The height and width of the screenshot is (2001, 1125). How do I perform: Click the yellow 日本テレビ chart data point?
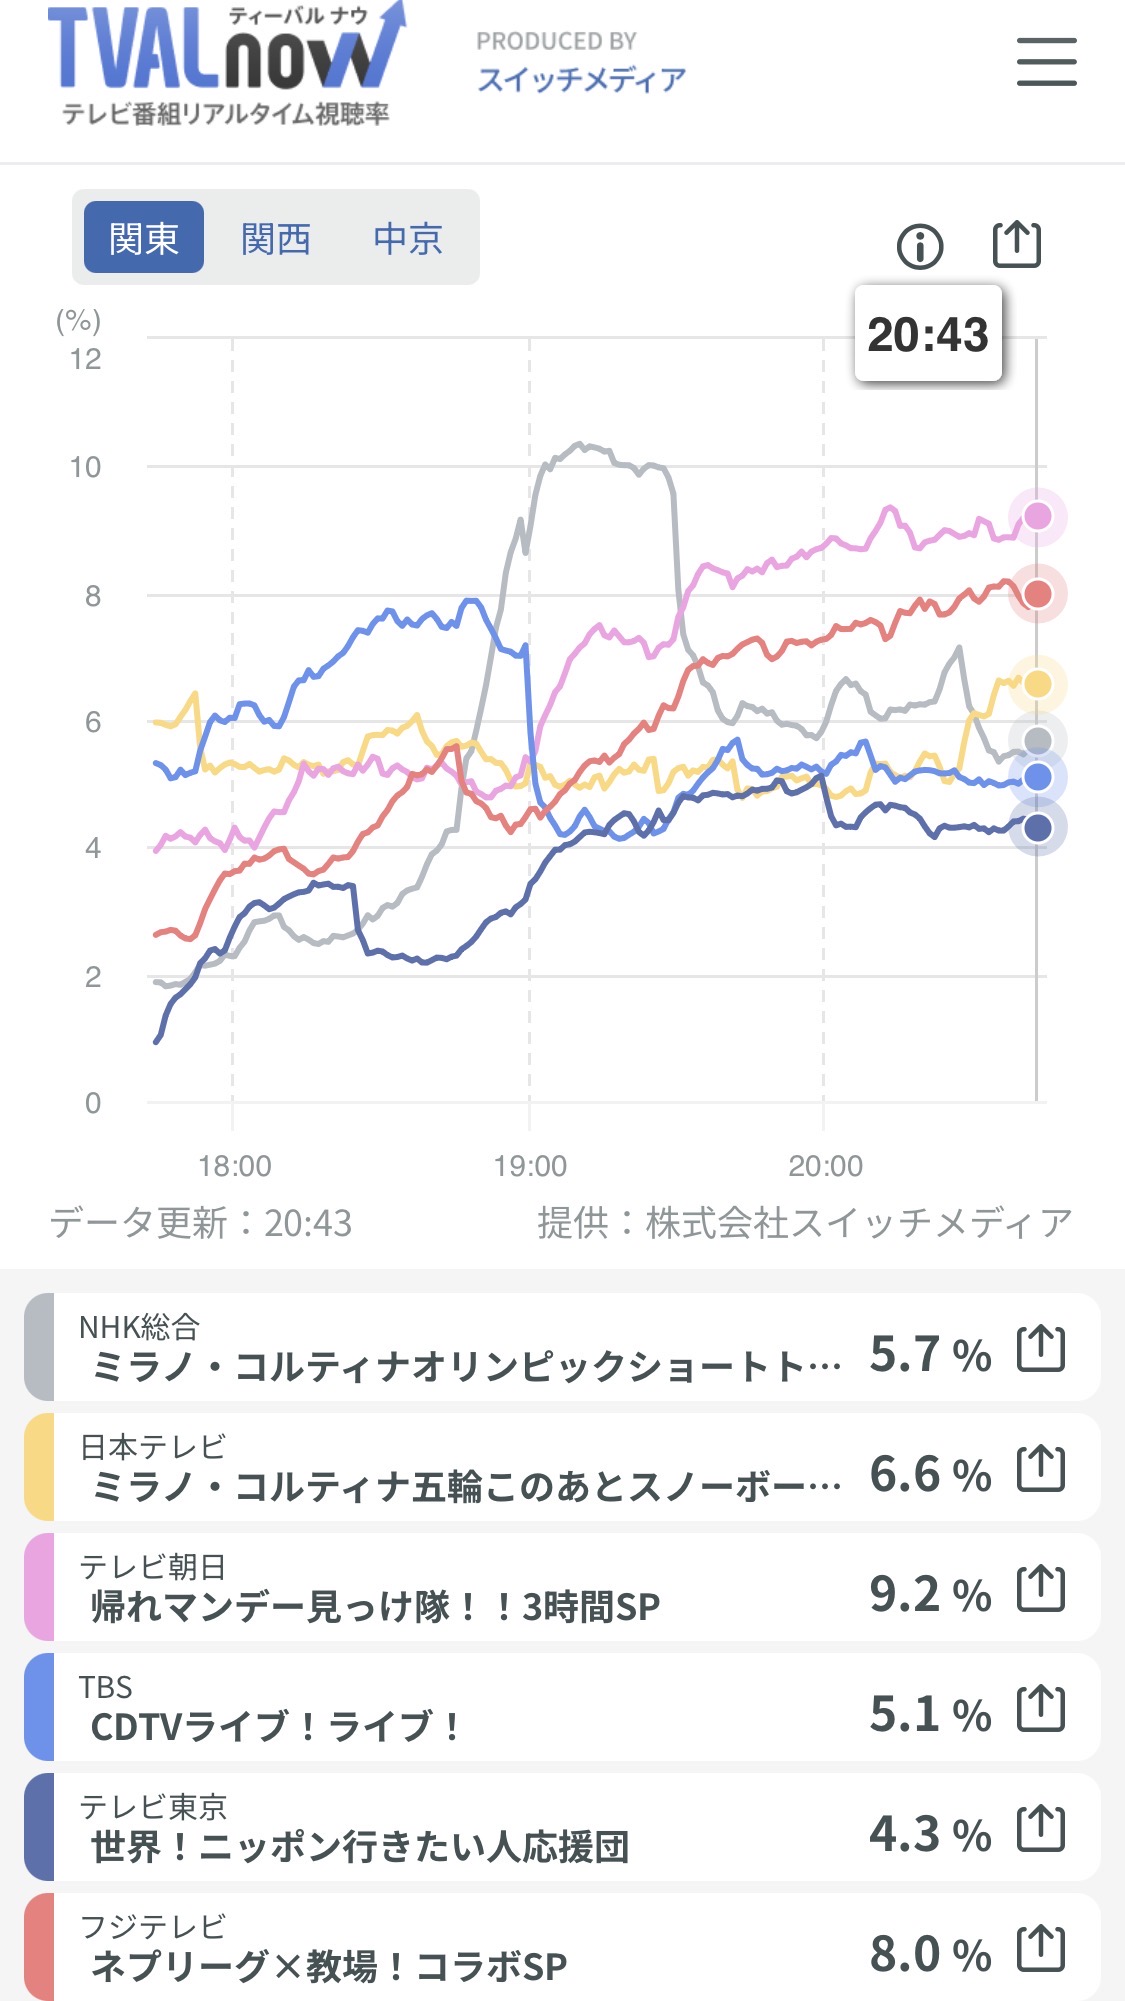(x=1038, y=684)
